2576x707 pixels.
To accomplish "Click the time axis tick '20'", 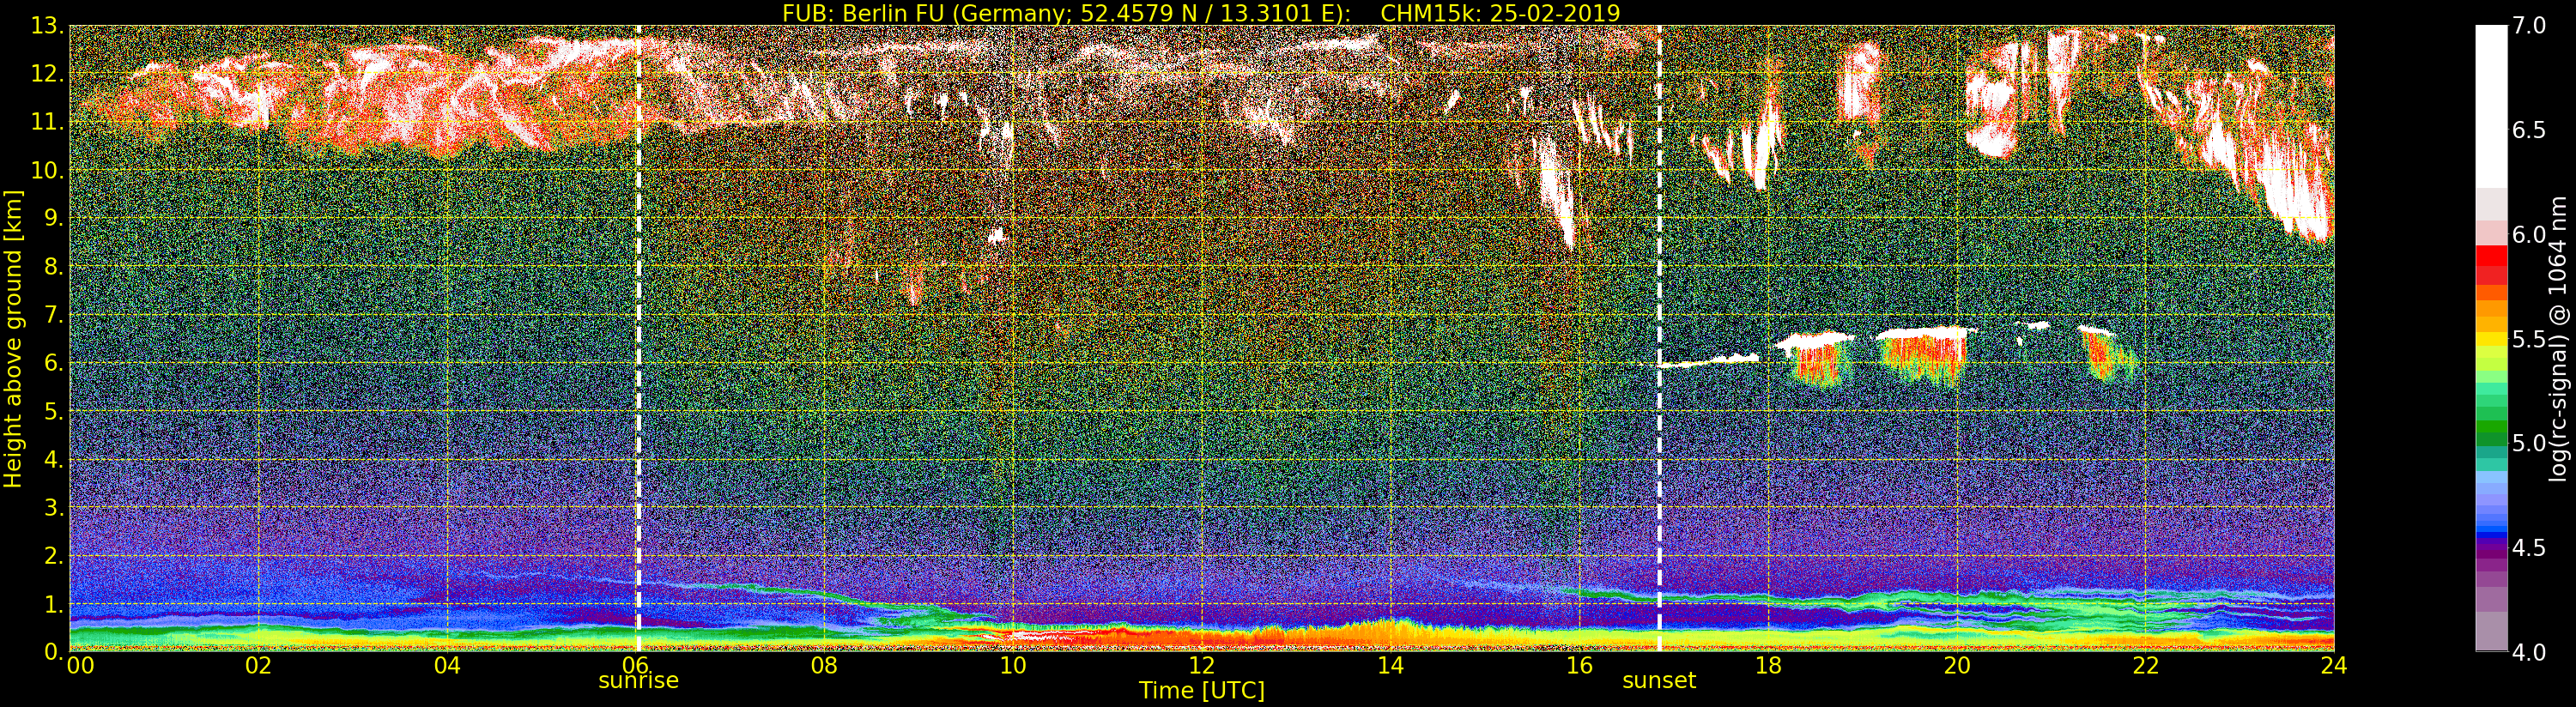I will pyautogui.click(x=1957, y=666).
